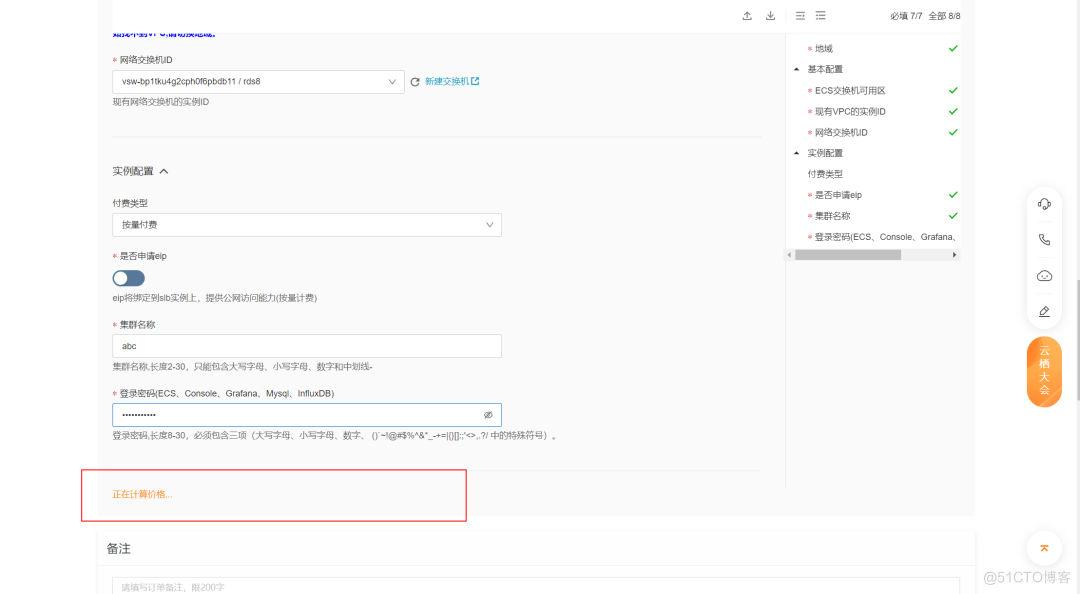Viewport: 1080px width, 594px height.
Task: Click the back-to-top arrow button
Action: pyautogui.click(x=1044, y=549)
